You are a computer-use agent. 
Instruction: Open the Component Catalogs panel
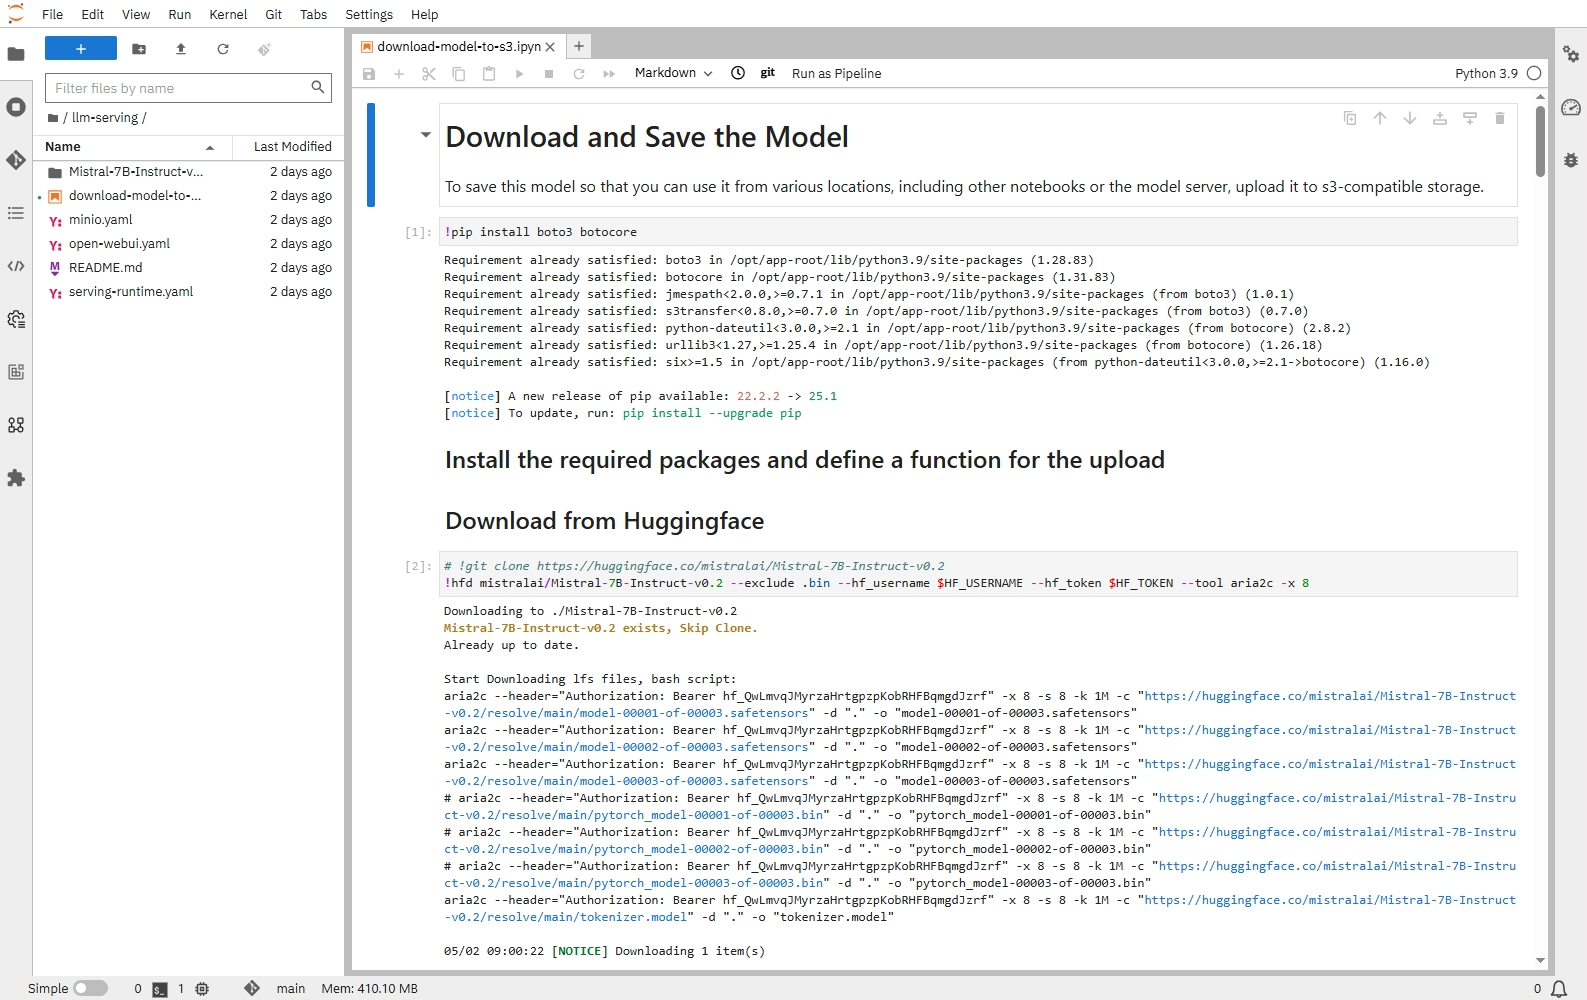16,425
